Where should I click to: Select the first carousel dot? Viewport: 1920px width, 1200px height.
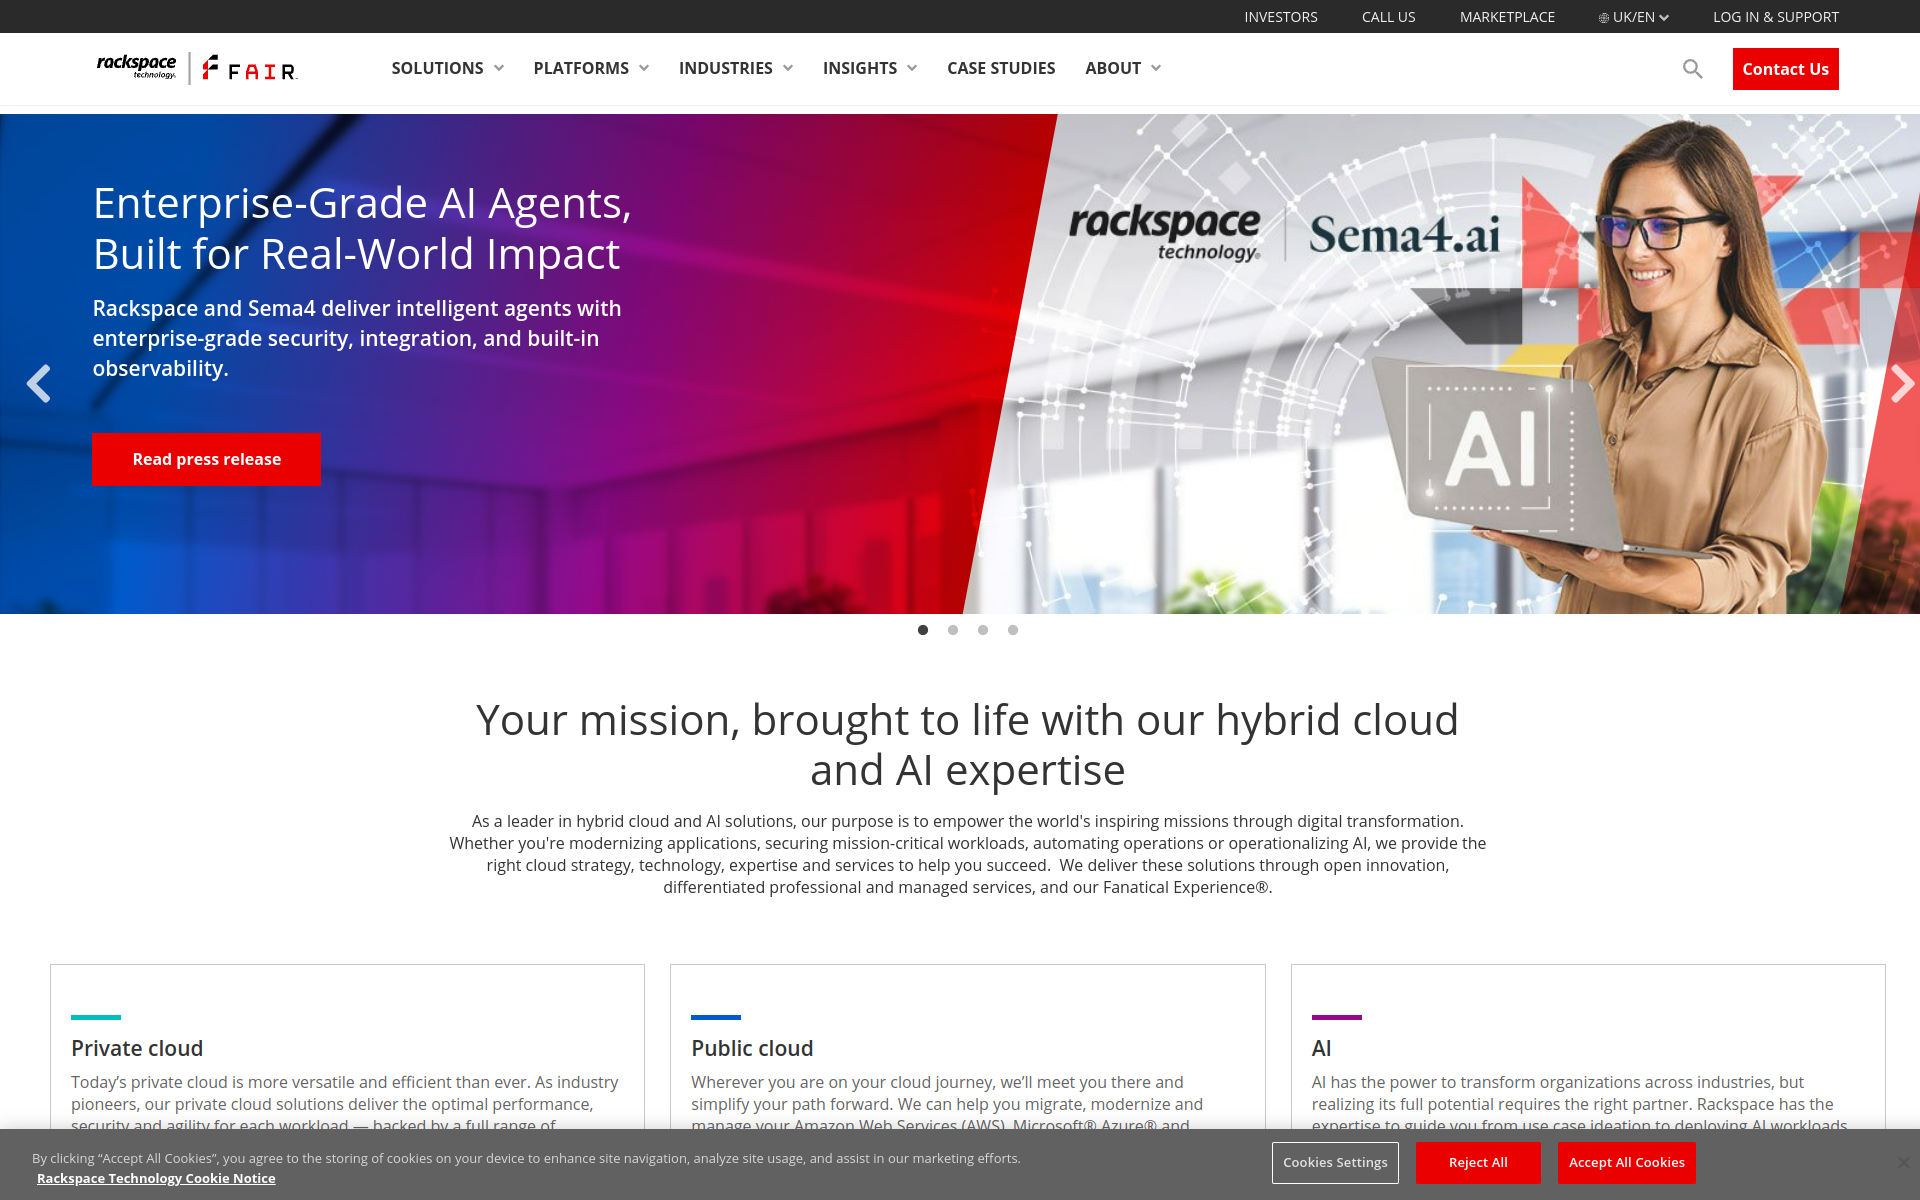tap(923, 630)
